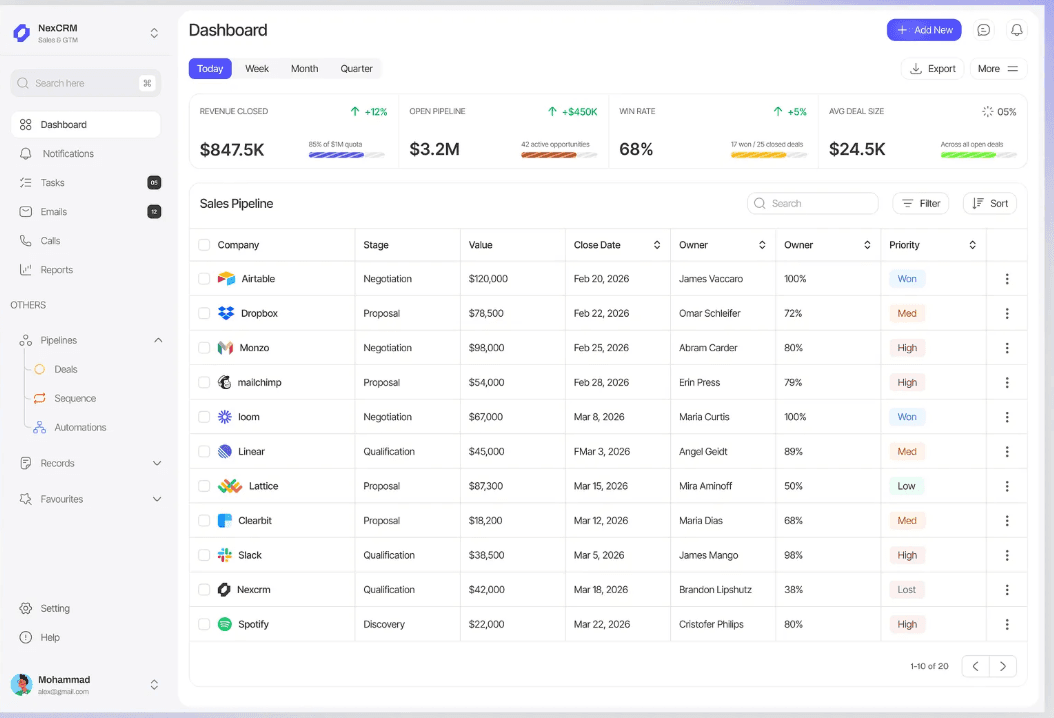The image size is (1054, 718).
Task: Collapse the Pipelines section
Action: [158, 339]
